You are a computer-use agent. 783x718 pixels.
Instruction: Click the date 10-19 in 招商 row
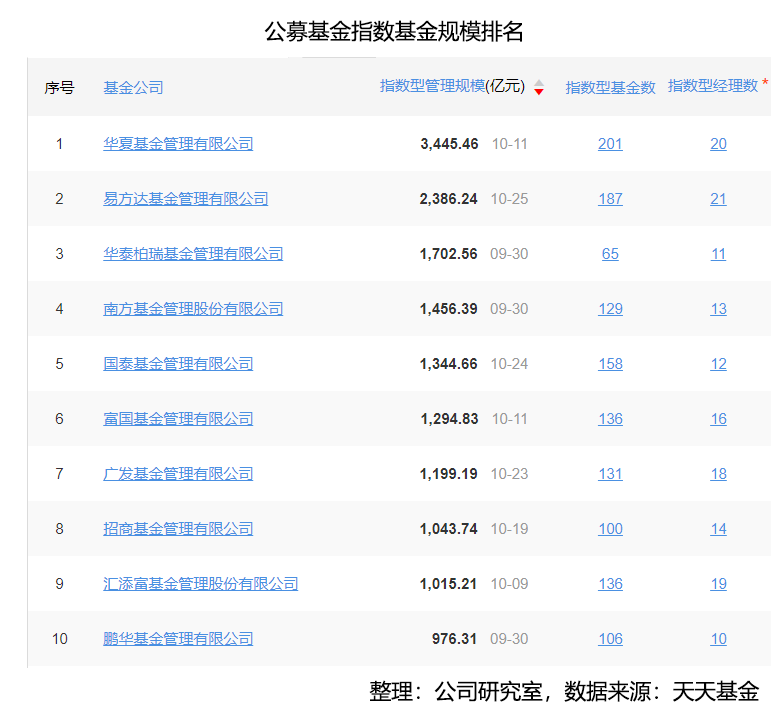[509, 528]
